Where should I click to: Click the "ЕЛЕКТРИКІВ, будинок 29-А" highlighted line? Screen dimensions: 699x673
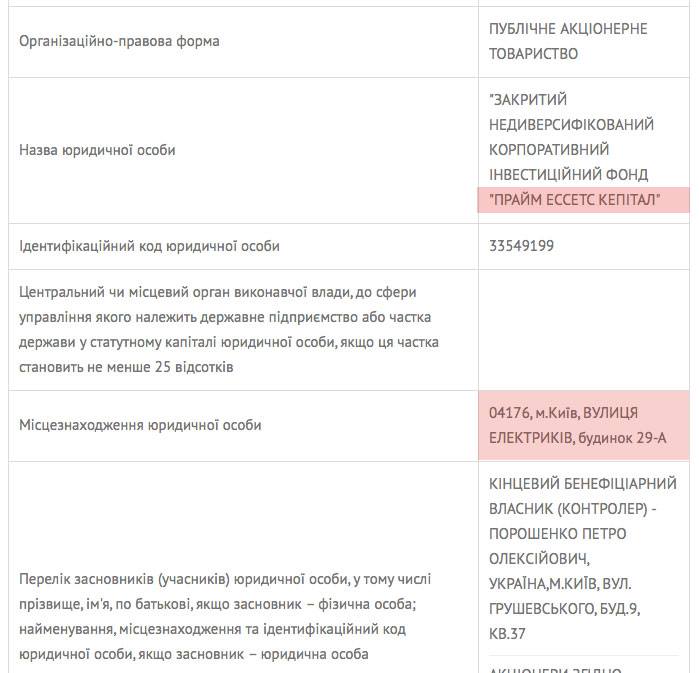pos(577,438)
